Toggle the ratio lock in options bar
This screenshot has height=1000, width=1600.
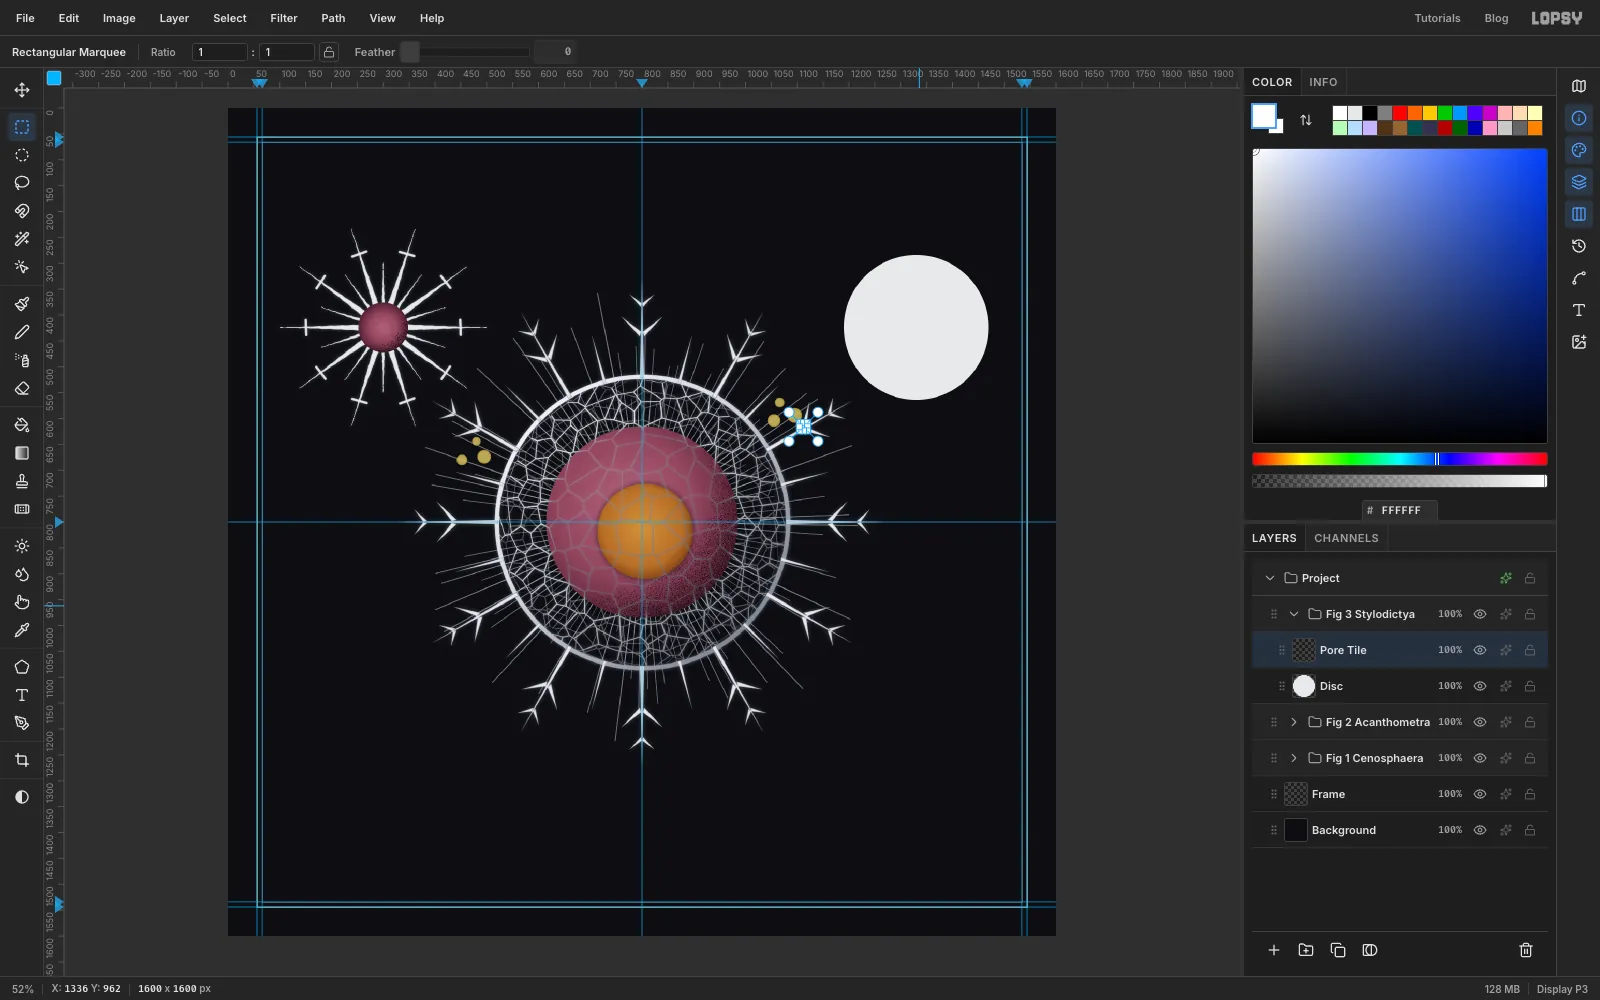coord(329,52)
